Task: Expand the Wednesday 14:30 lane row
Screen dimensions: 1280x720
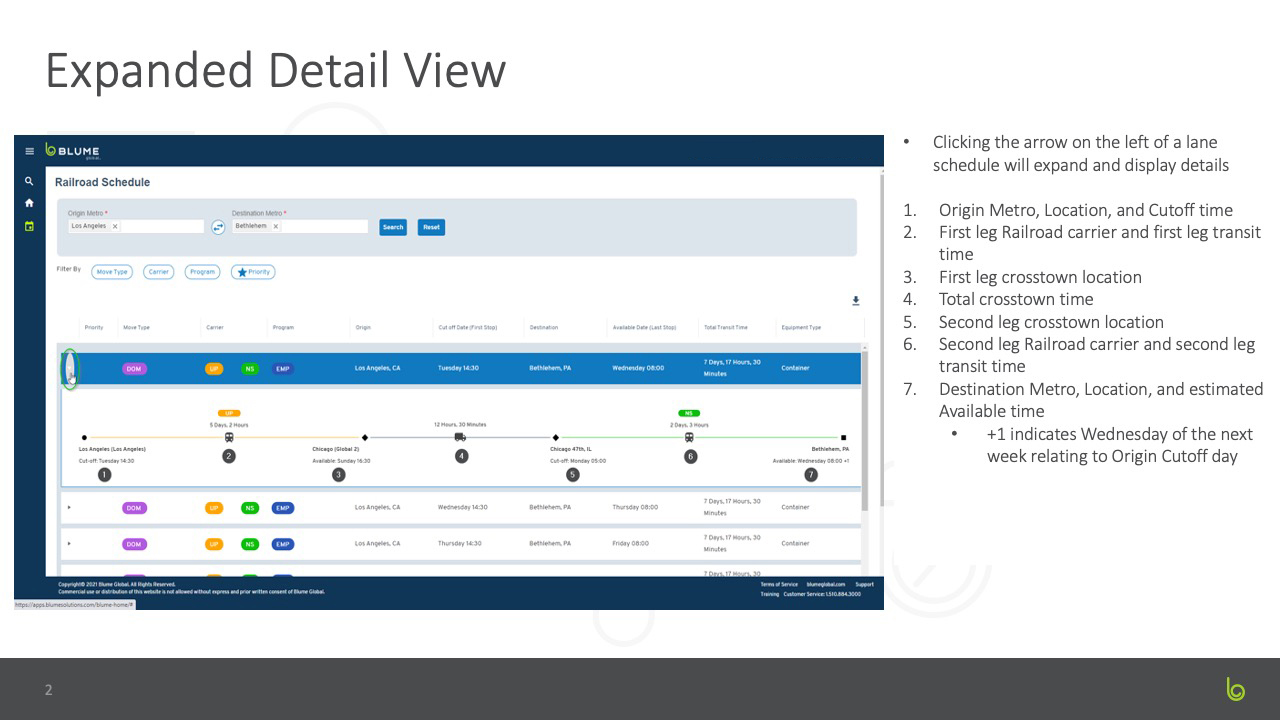Action: (x=69, y=508)
